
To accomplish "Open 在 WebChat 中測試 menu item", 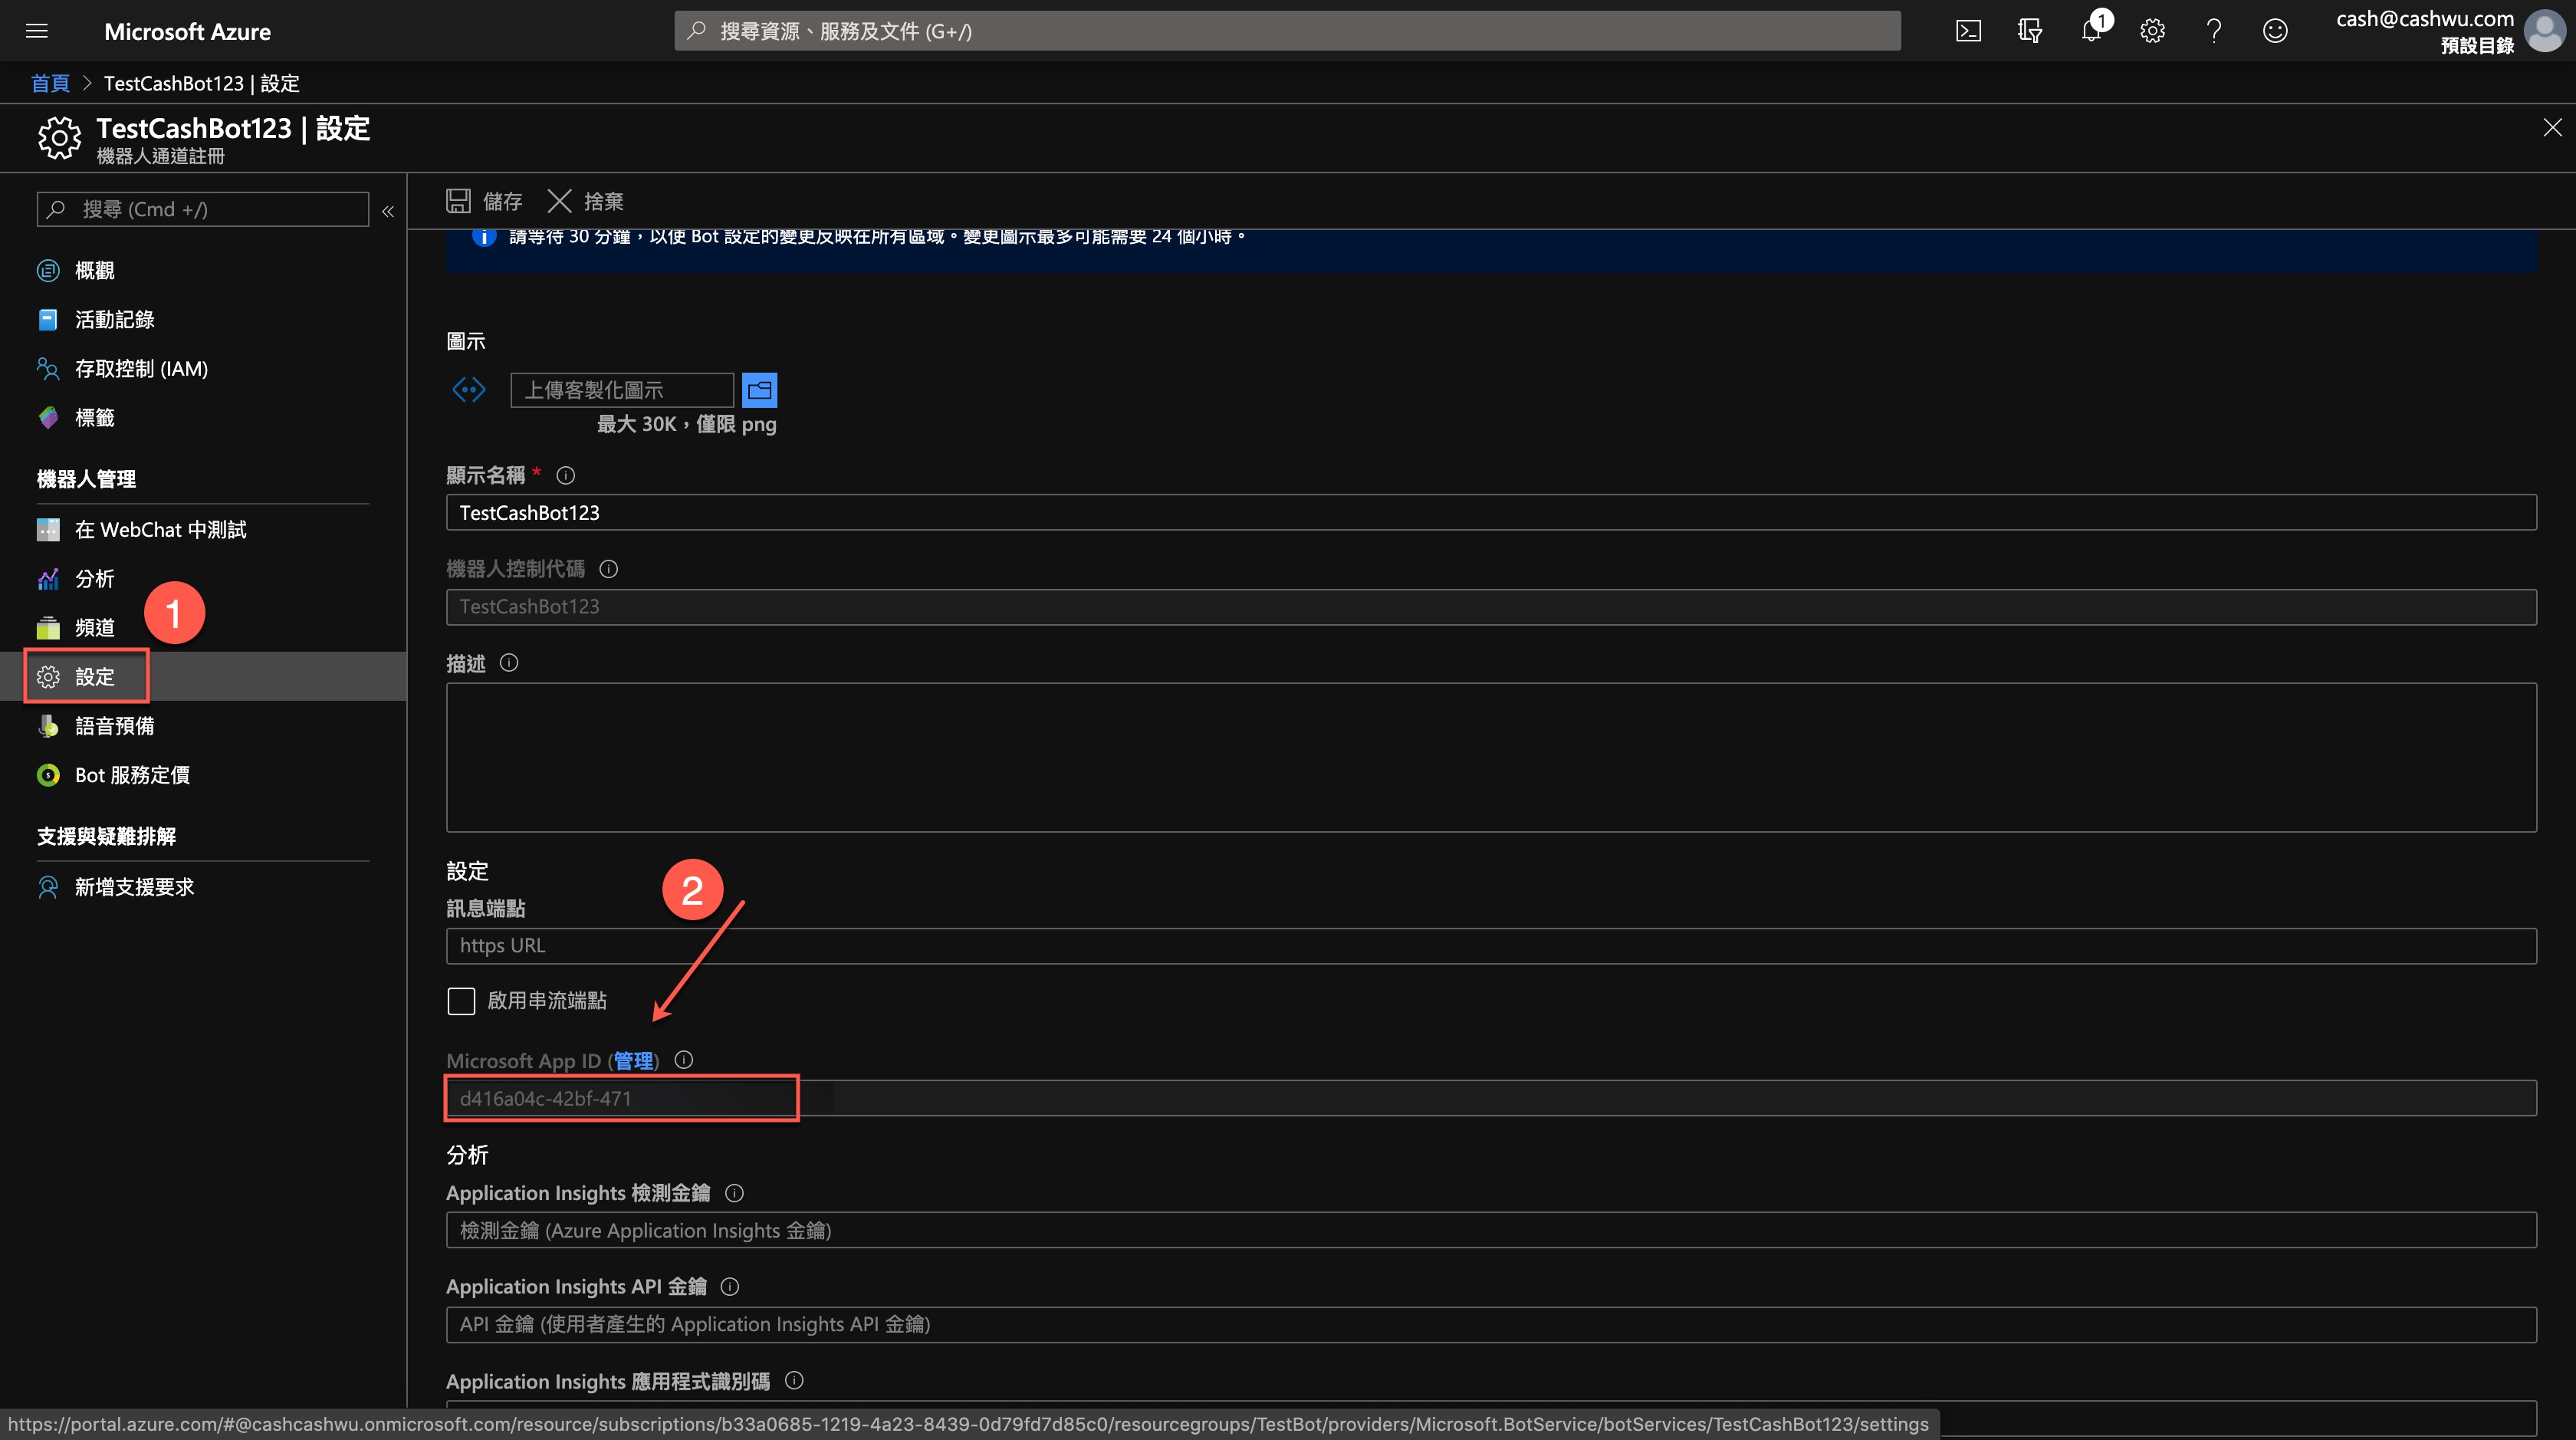I will (160, 530).
